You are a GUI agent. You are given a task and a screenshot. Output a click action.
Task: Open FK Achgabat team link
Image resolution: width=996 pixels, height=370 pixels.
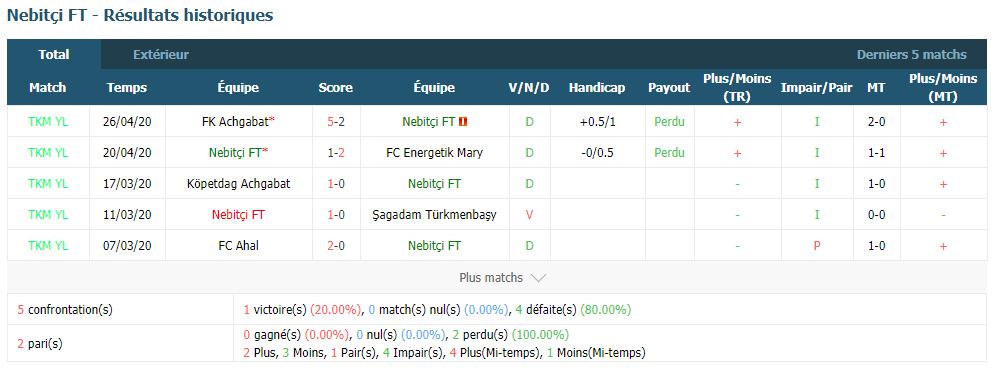pos(236,121)
